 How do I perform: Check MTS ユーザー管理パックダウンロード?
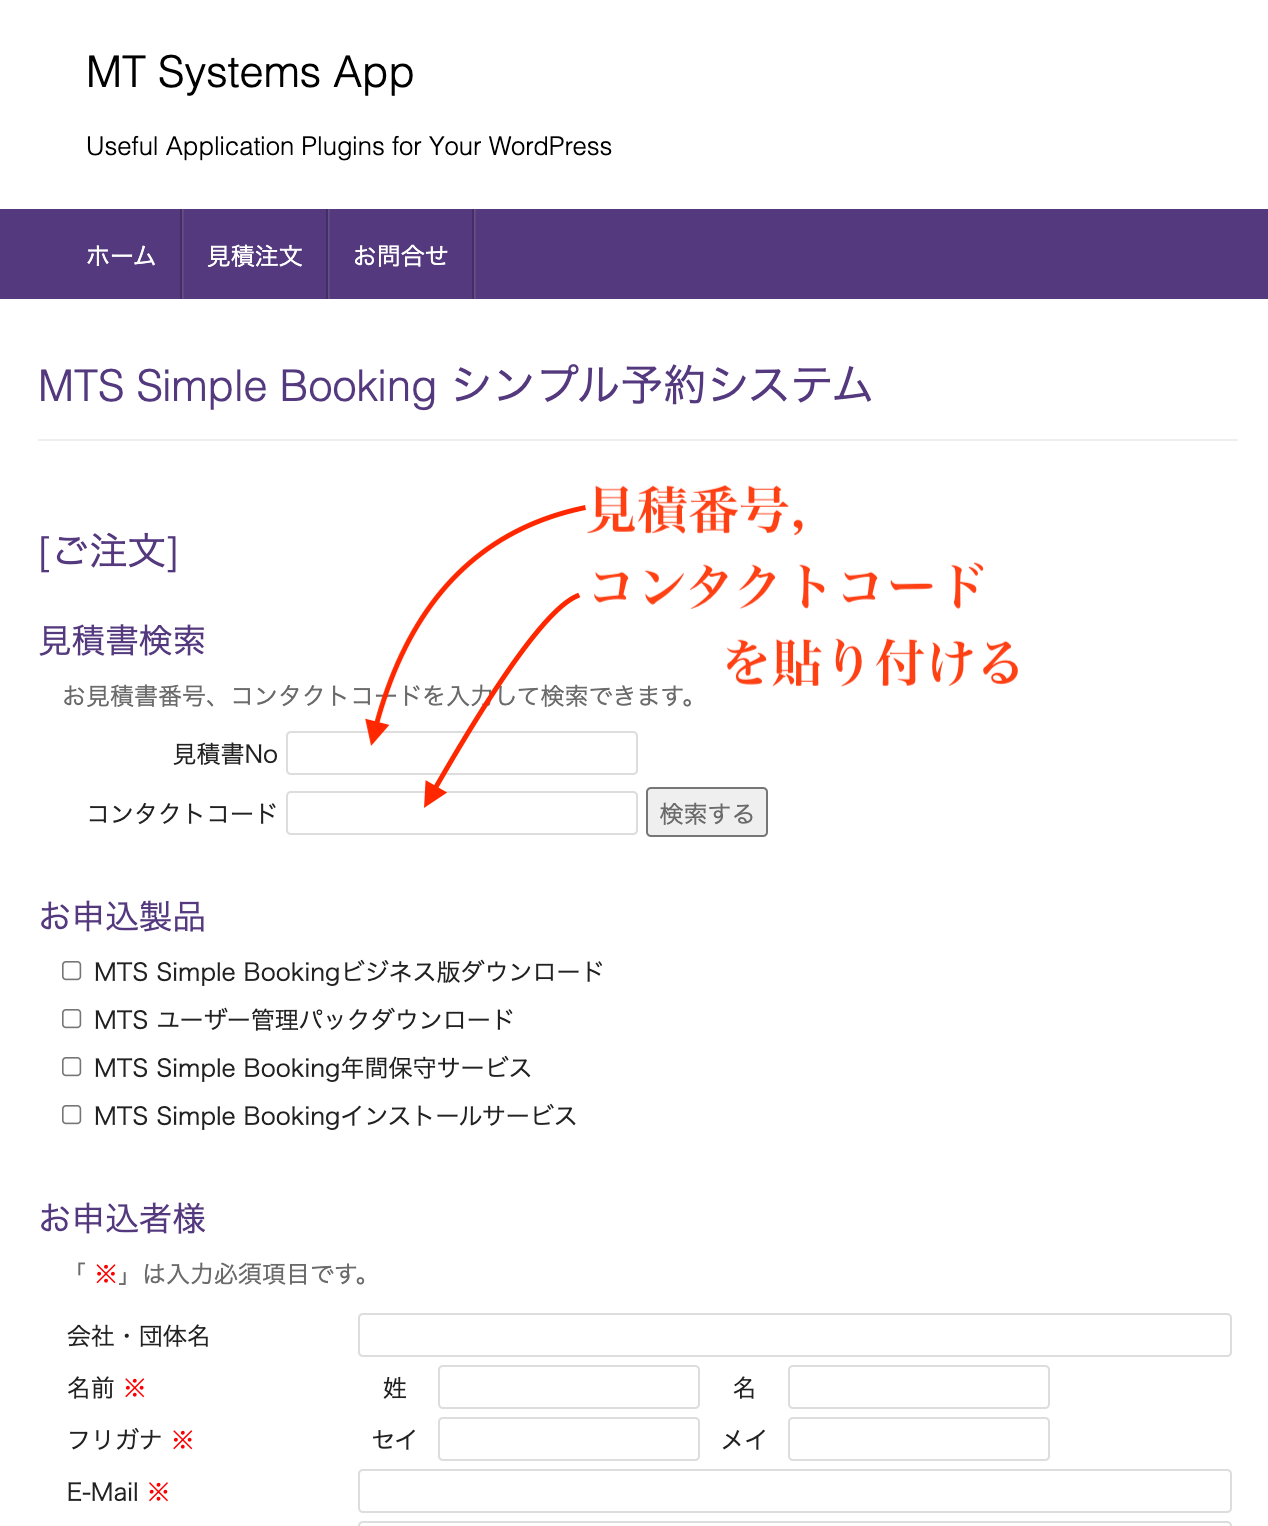click(72, 1019)
